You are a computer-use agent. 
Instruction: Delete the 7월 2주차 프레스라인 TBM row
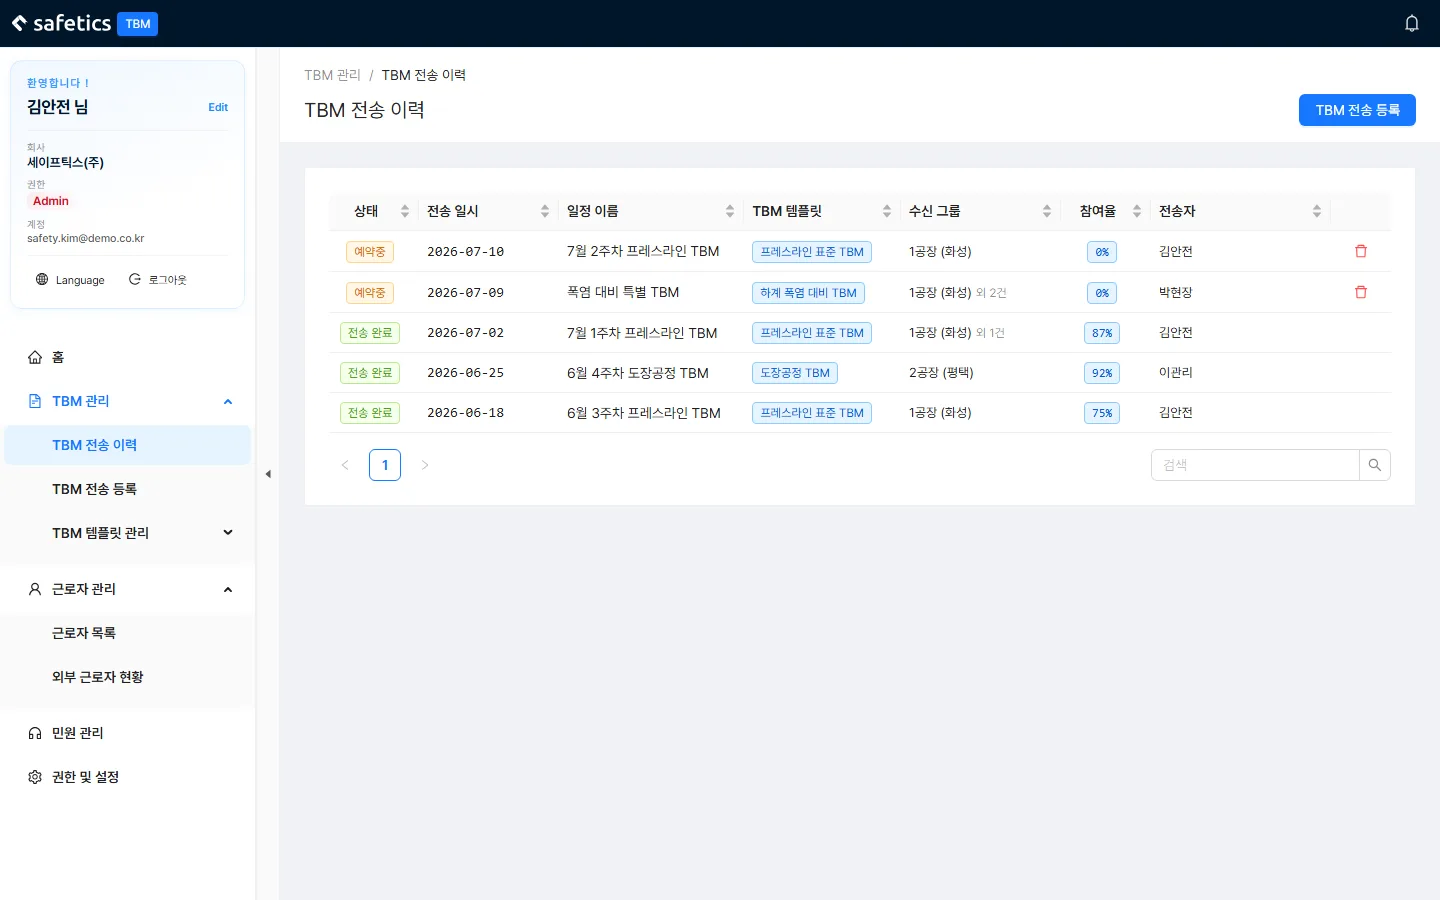tap(1361, 251)
